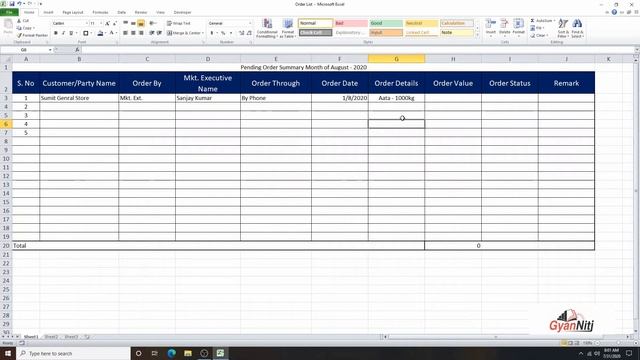The width and height of the screenshot is (640, 360).
Task: Expand the Merge & Center dropdown arrow
Action: coord(203,33)
